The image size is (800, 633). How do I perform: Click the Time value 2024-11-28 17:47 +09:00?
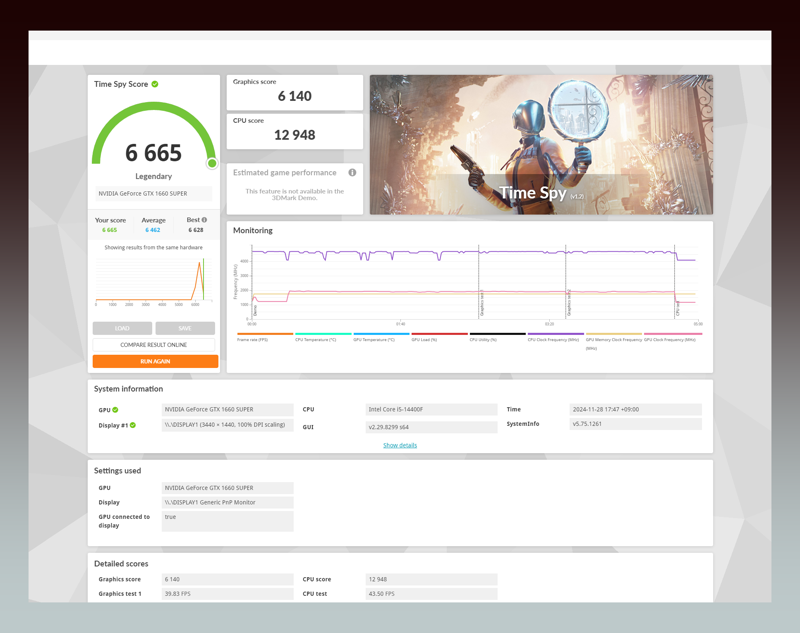pos(635,410)
